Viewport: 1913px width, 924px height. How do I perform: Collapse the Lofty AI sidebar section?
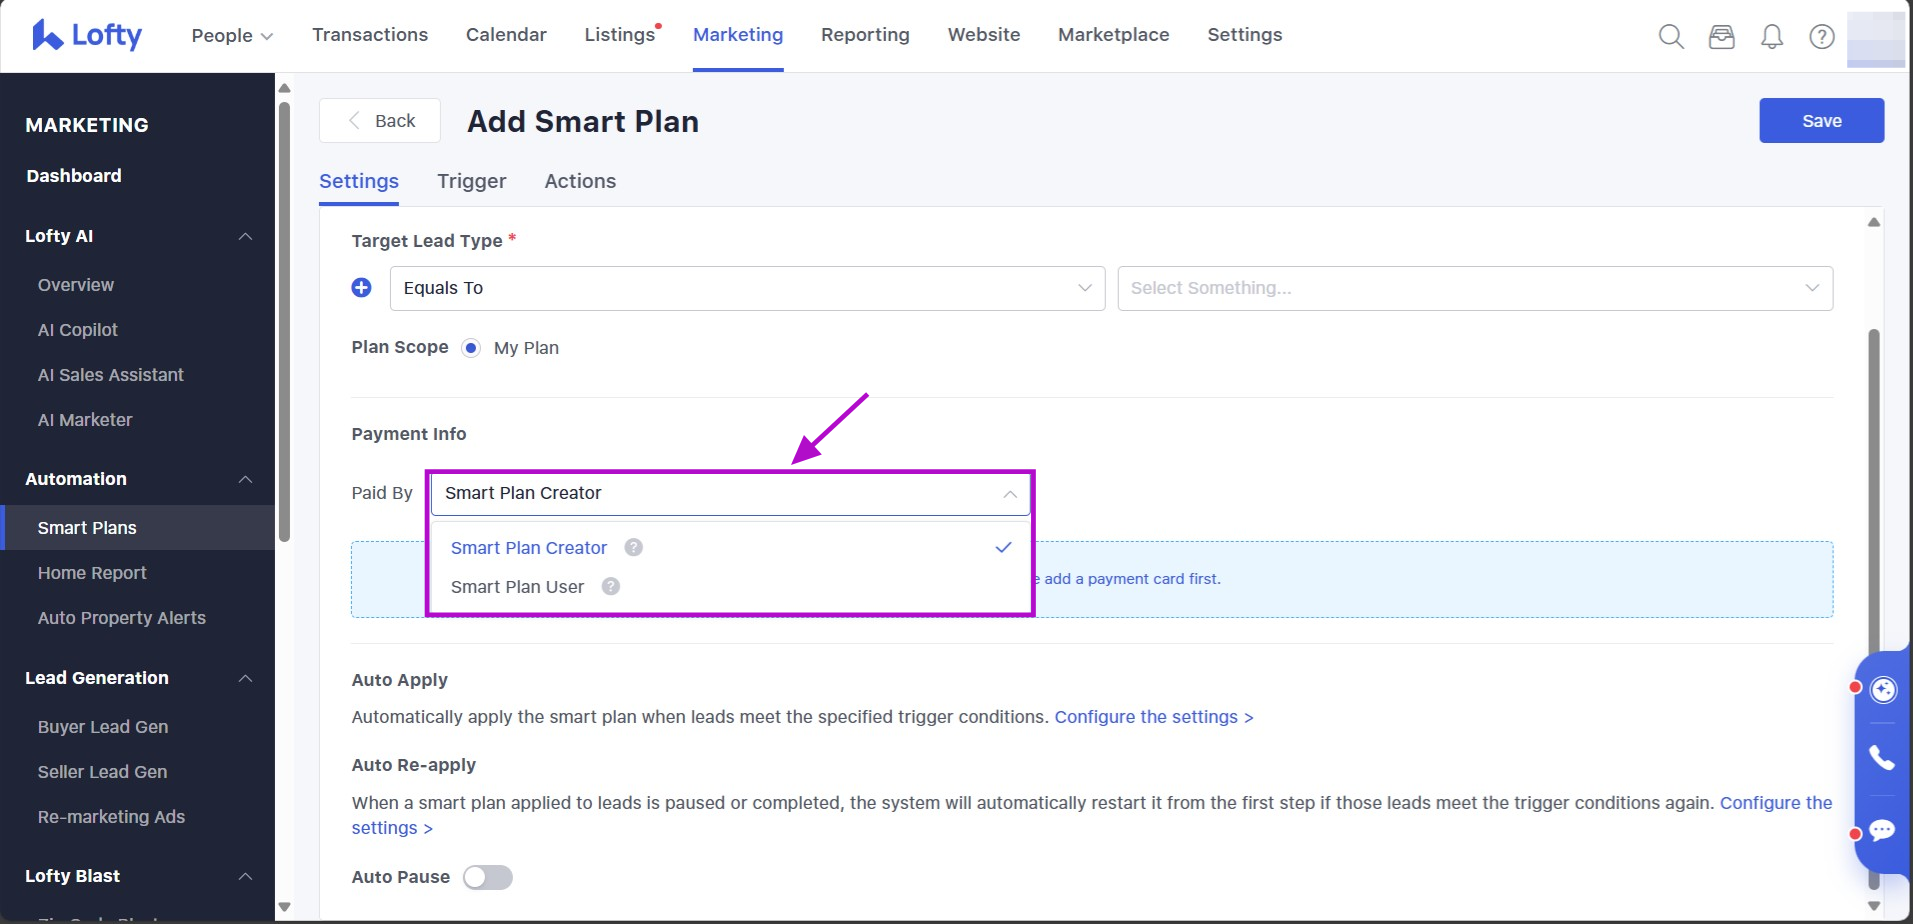coord(245,236)
